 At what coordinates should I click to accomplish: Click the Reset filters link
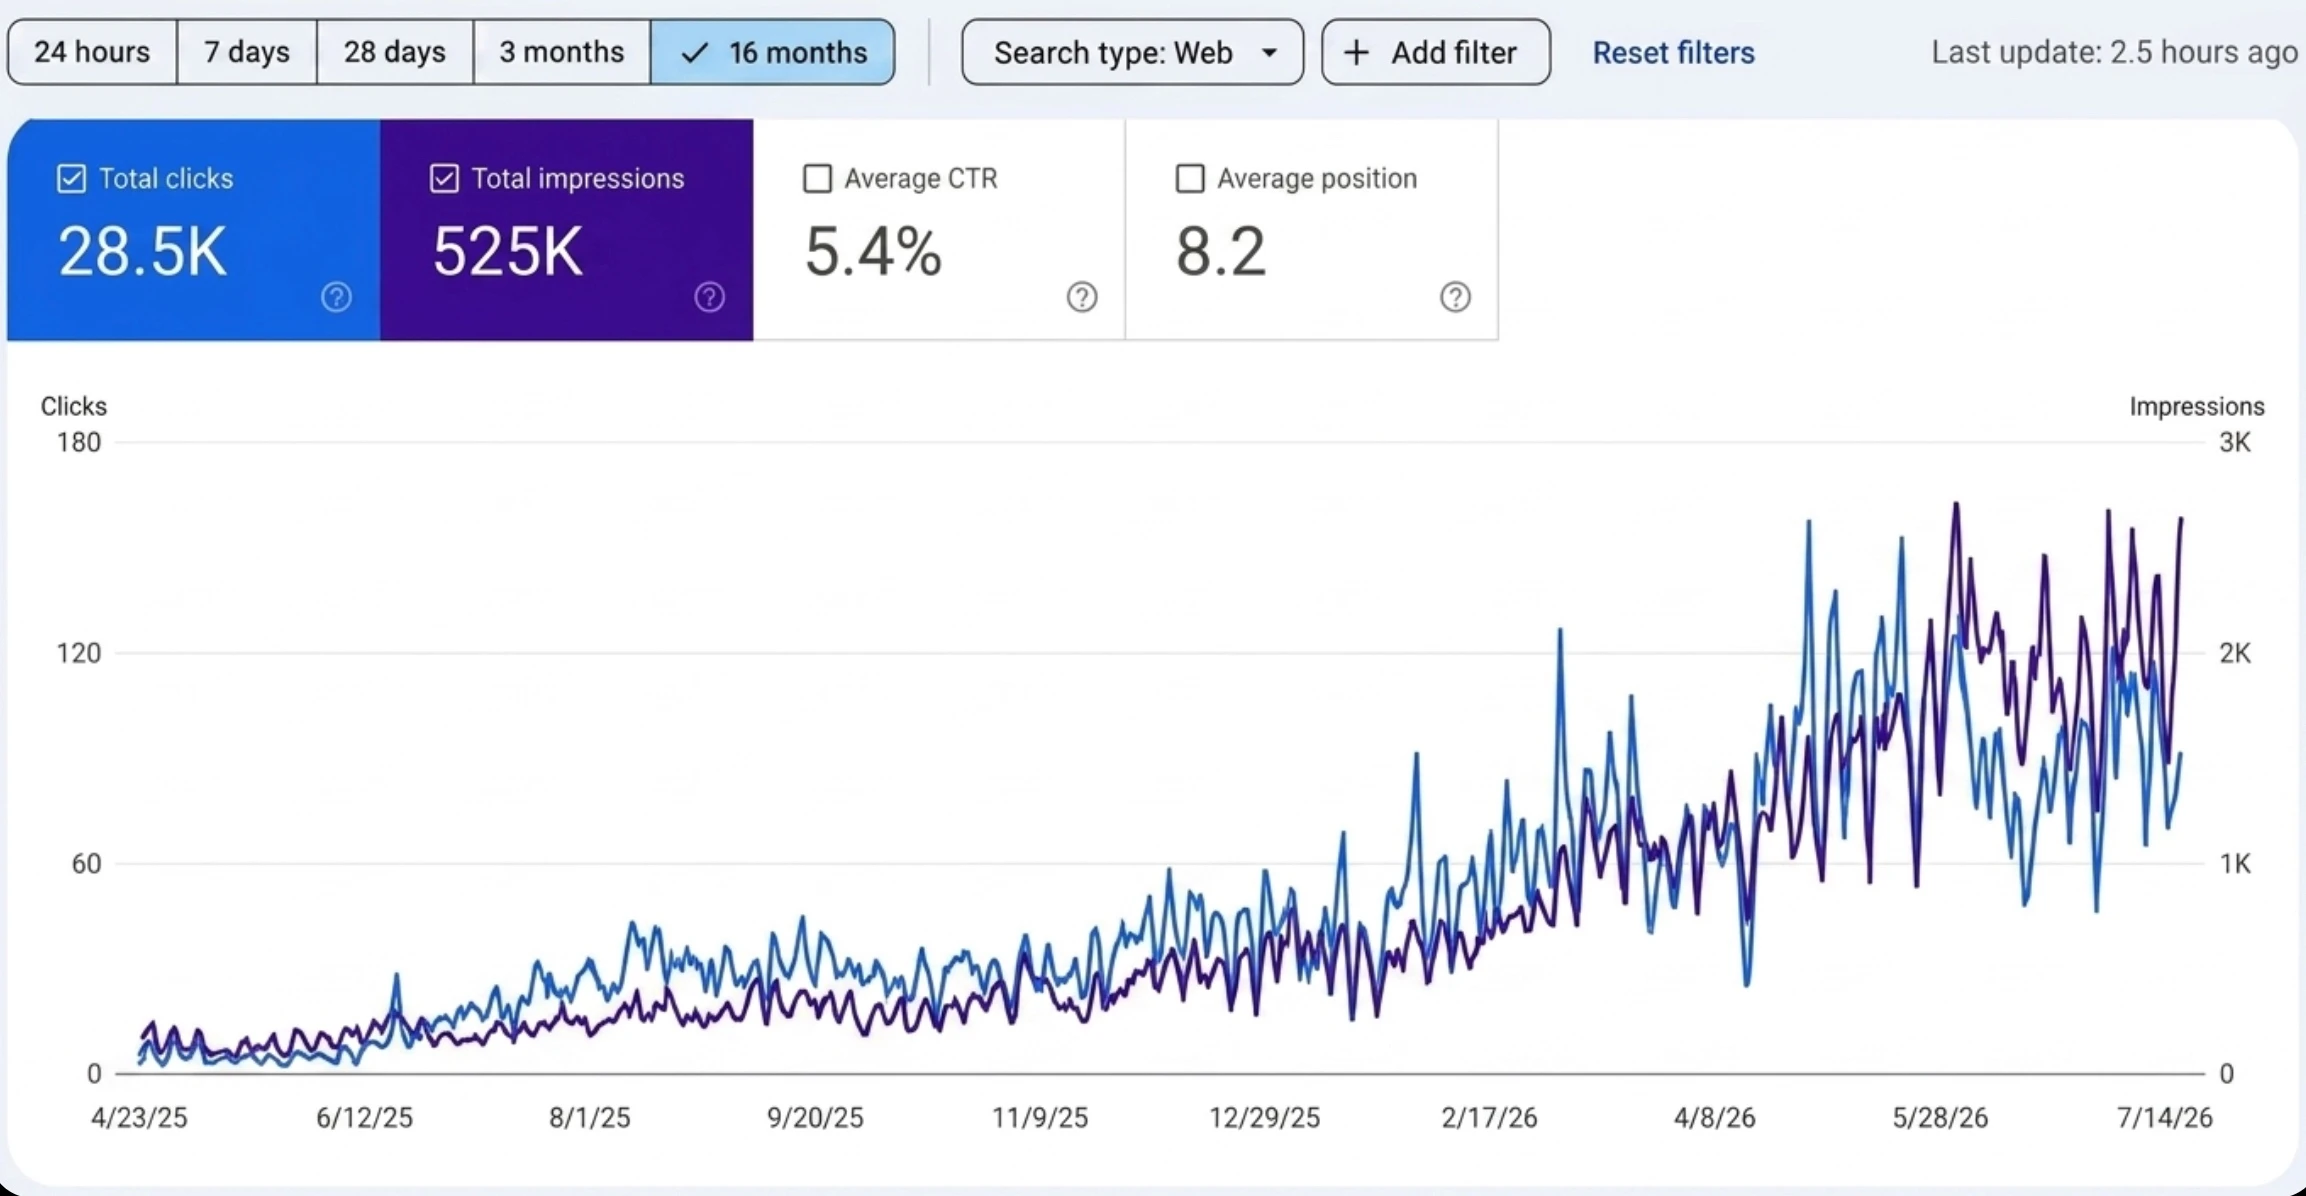[1673, 52]
